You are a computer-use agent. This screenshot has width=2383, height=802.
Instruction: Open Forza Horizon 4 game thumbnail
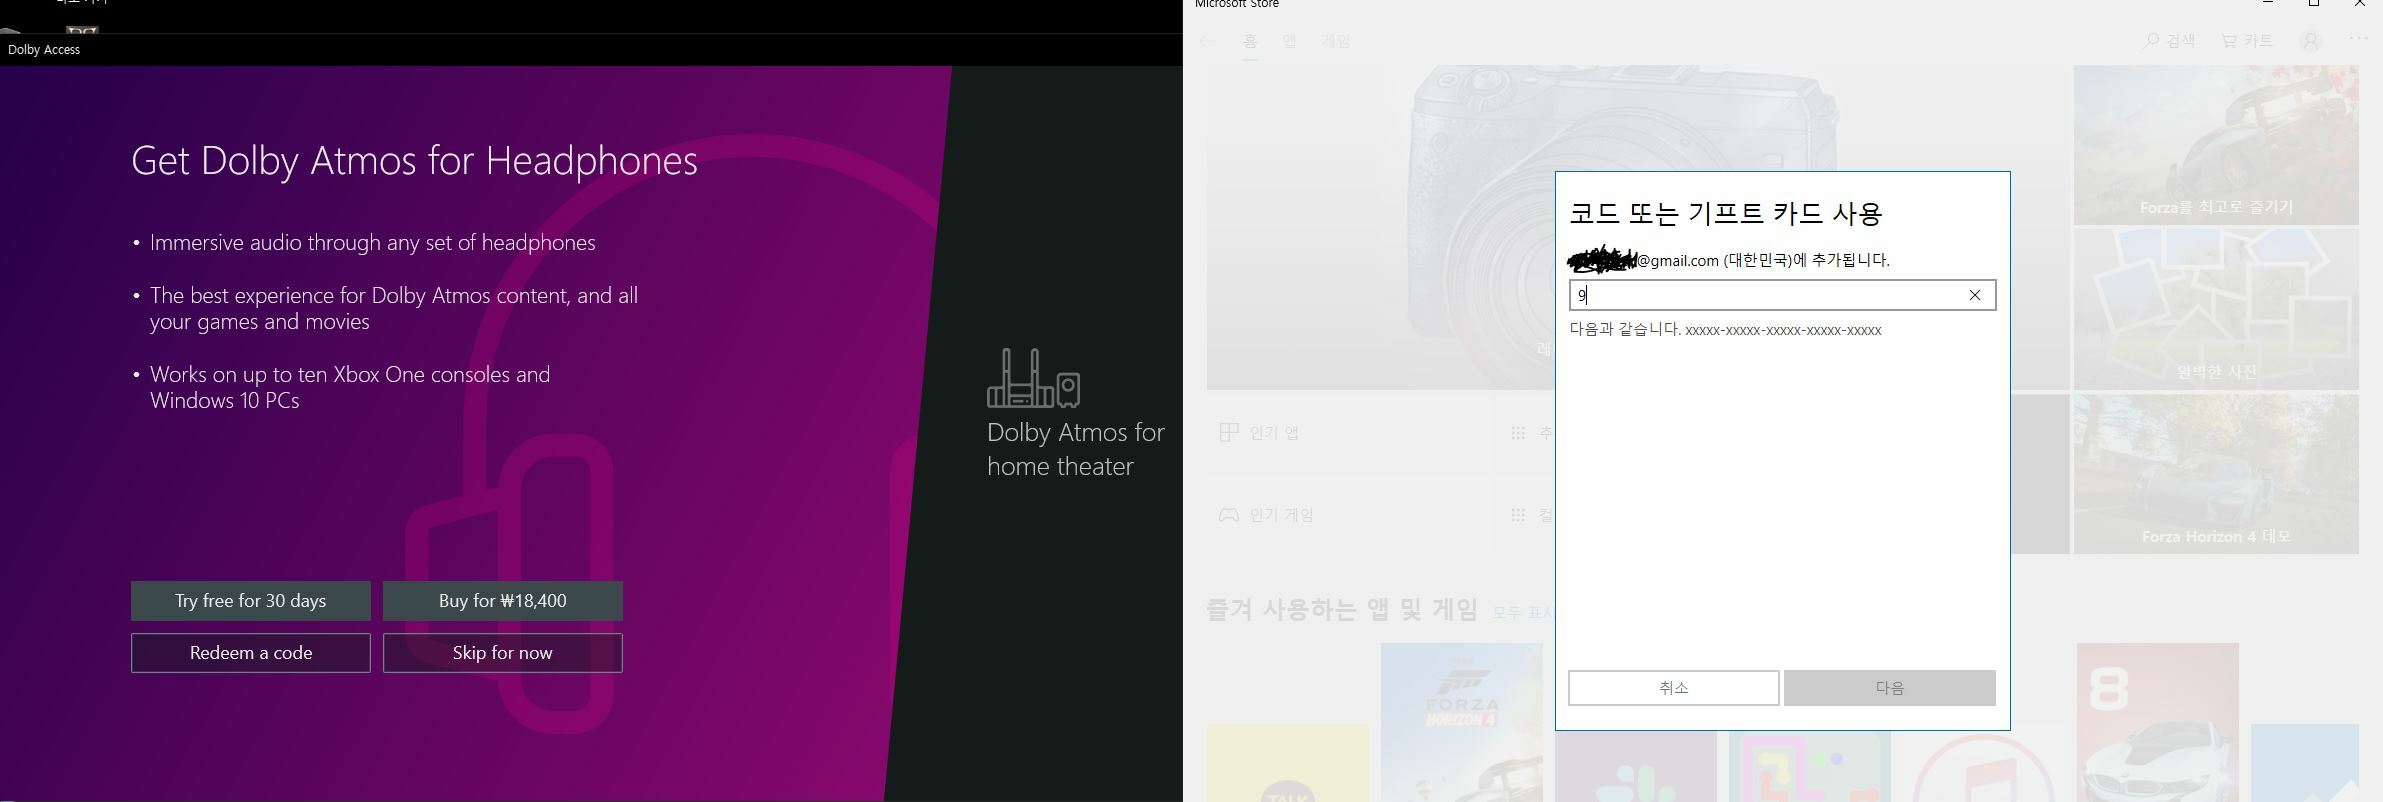click(x=1462, y=722)
